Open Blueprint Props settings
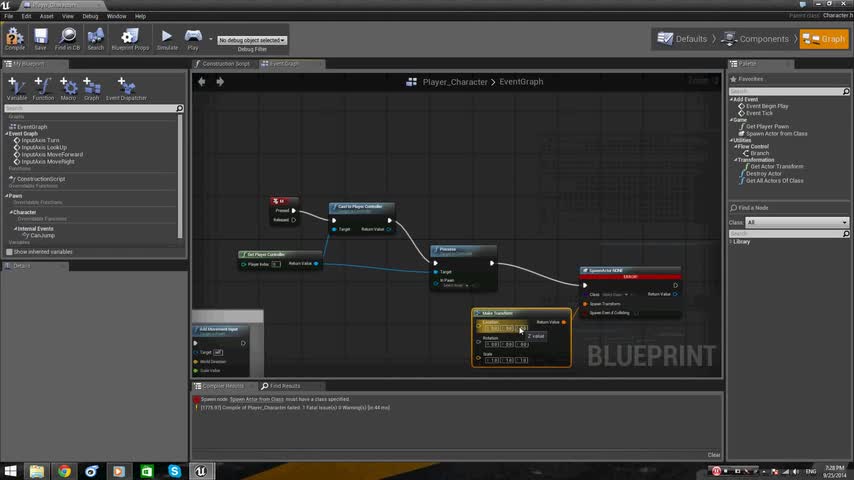Screen dimensions: 854x480 click(130, 39)
